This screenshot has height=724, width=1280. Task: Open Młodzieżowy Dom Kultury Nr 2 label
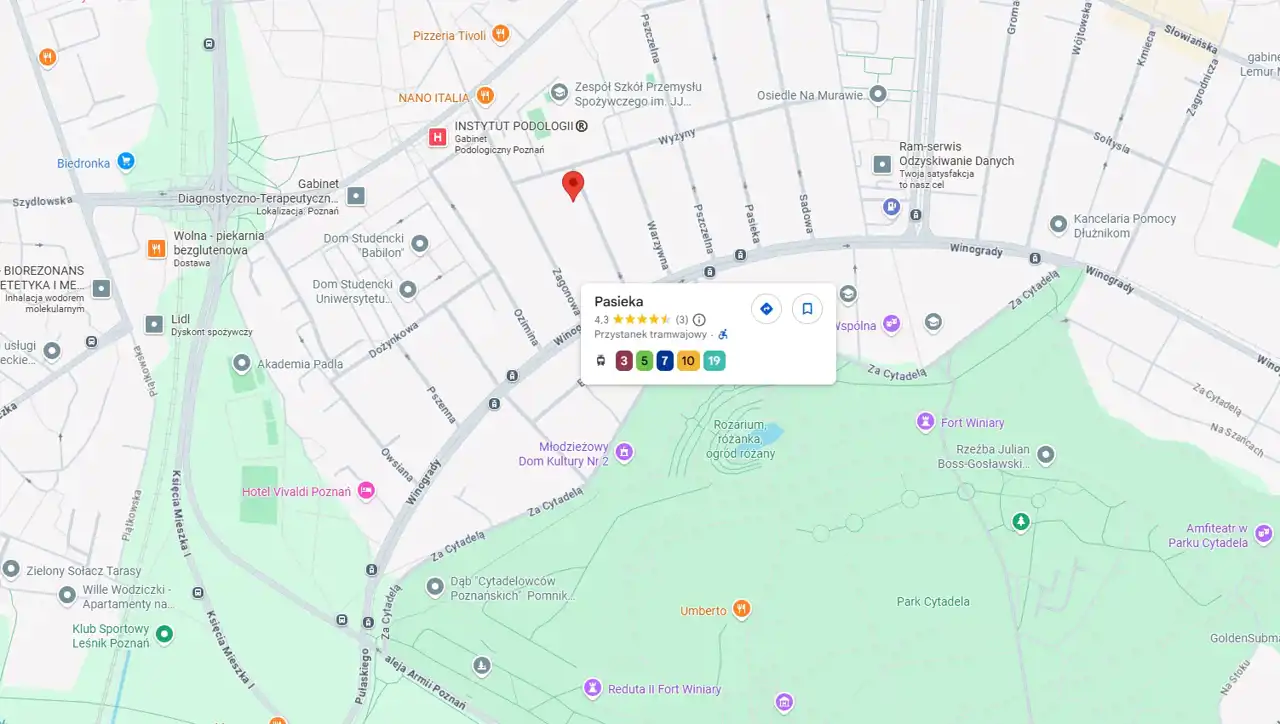[564, 454]
